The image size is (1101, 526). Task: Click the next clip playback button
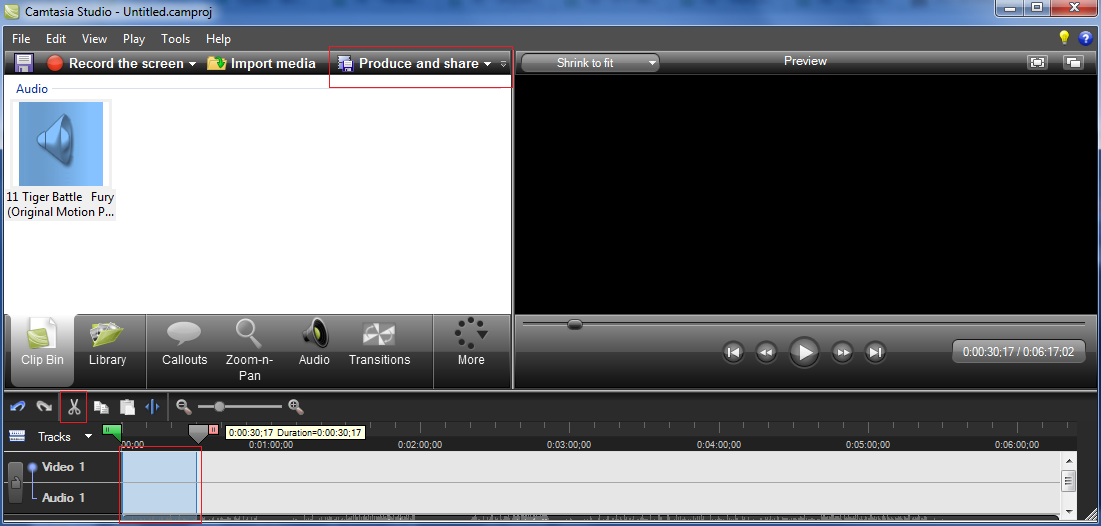pos(875,353)
